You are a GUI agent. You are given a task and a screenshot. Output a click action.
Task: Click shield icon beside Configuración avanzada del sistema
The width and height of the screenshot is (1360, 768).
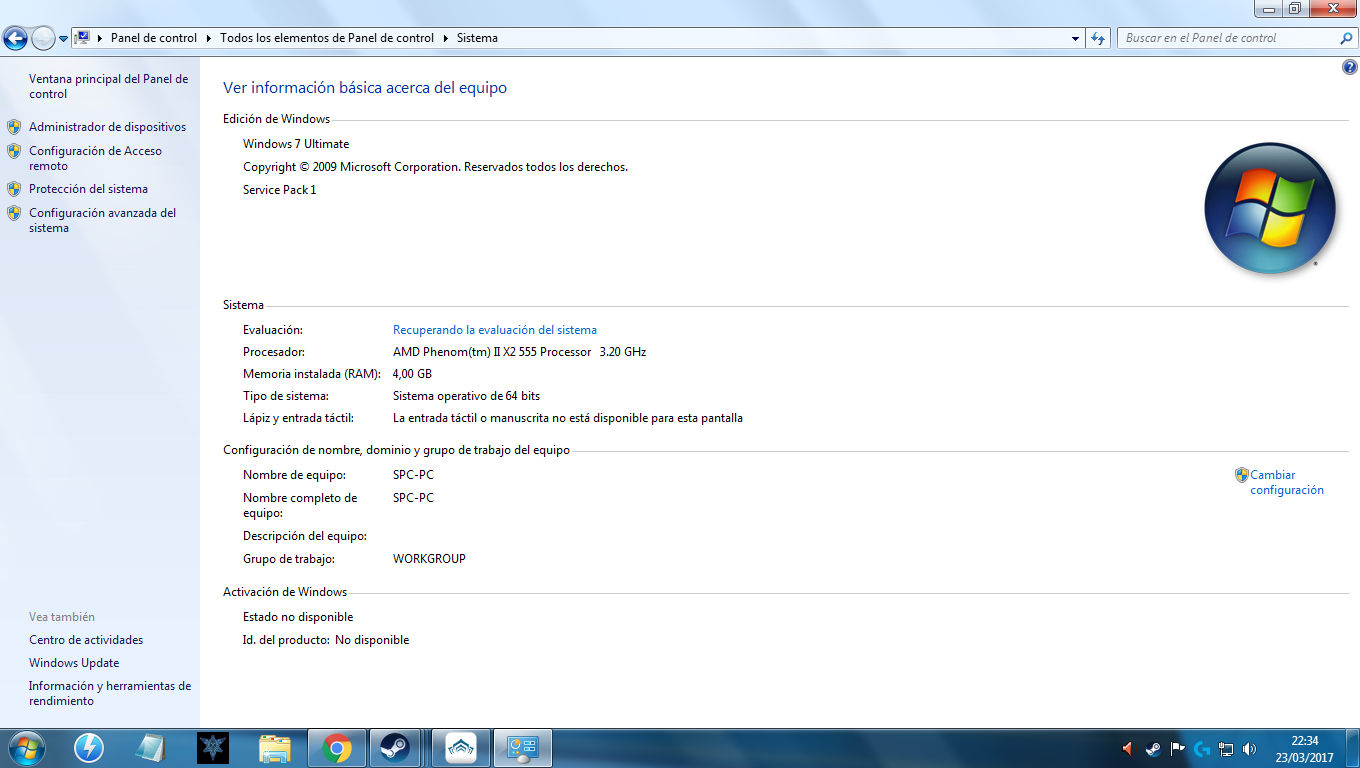[14, 213]
